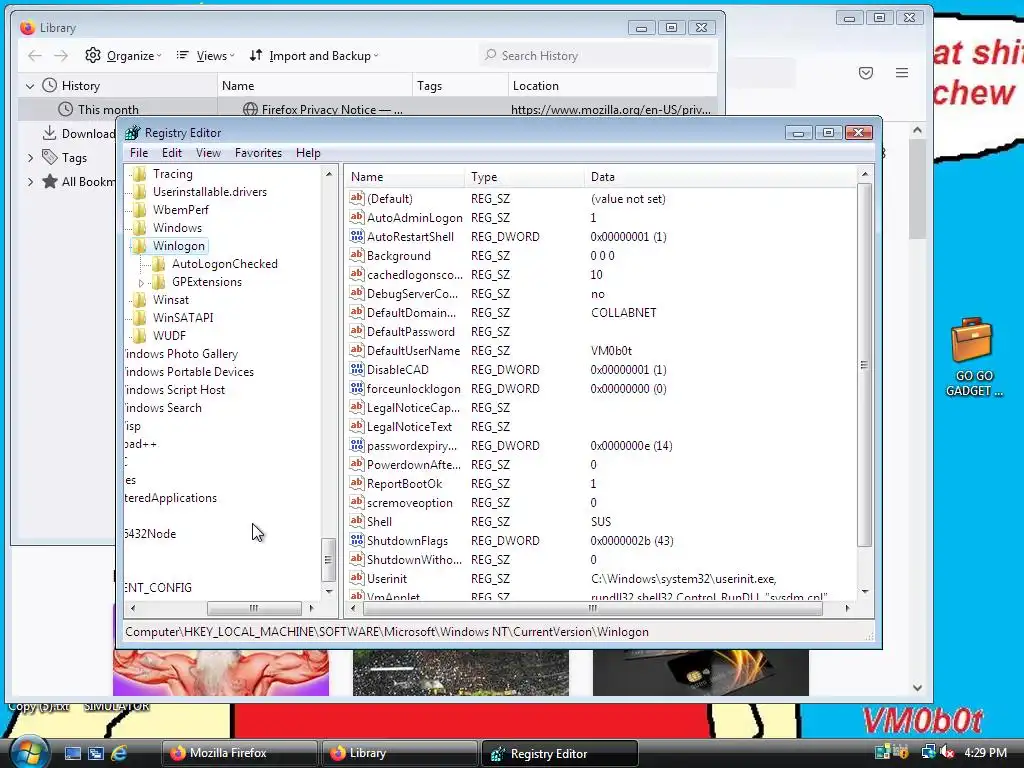
Task: Select the Winsat key folder icon
Action: click(x=139, y=300)
